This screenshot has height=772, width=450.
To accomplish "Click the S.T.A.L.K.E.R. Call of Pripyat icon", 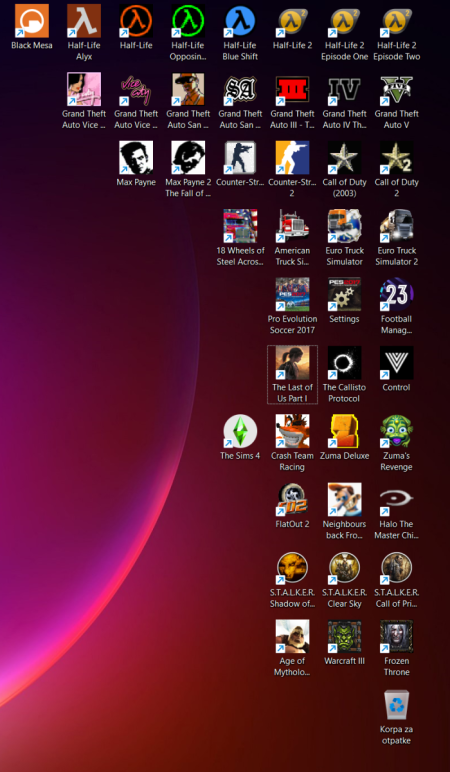I will pyautogui.click(x=397, y=568).
